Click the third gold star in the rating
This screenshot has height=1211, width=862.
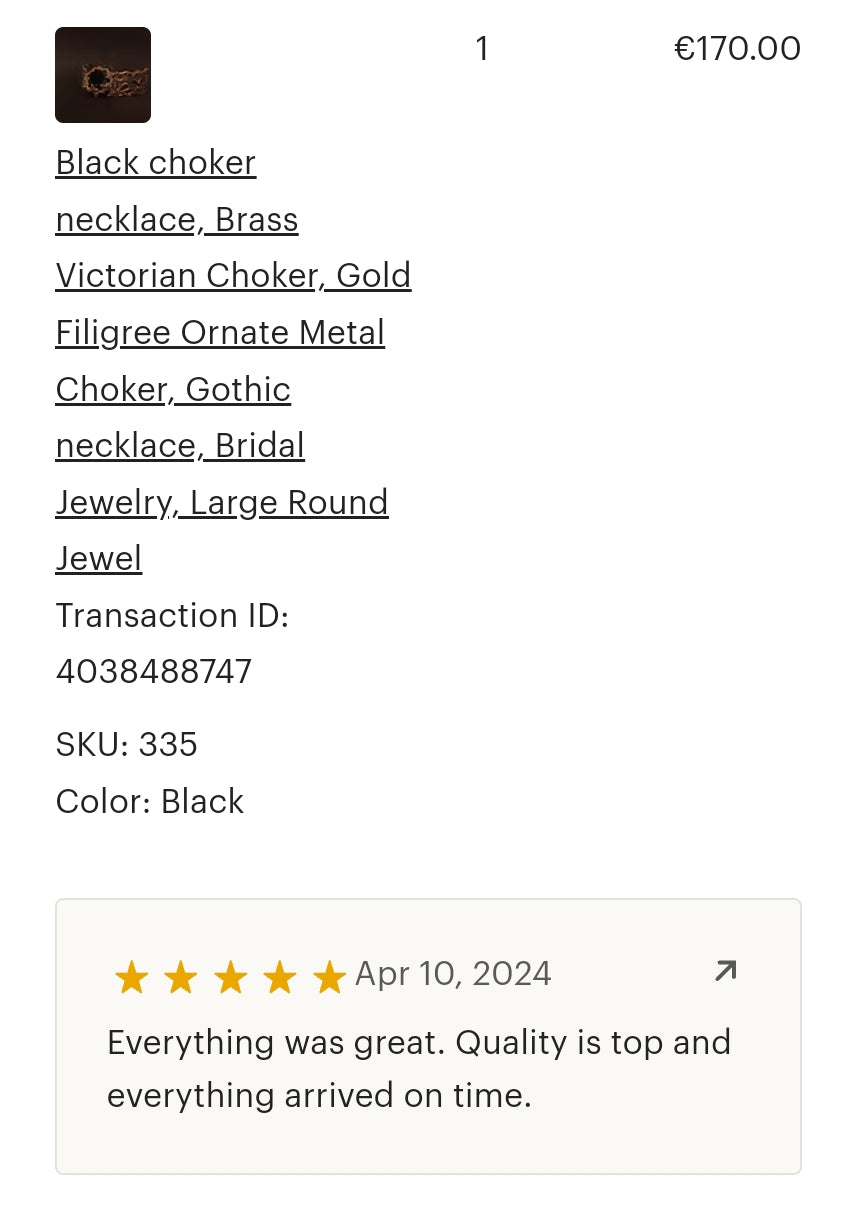coord(230,977)
